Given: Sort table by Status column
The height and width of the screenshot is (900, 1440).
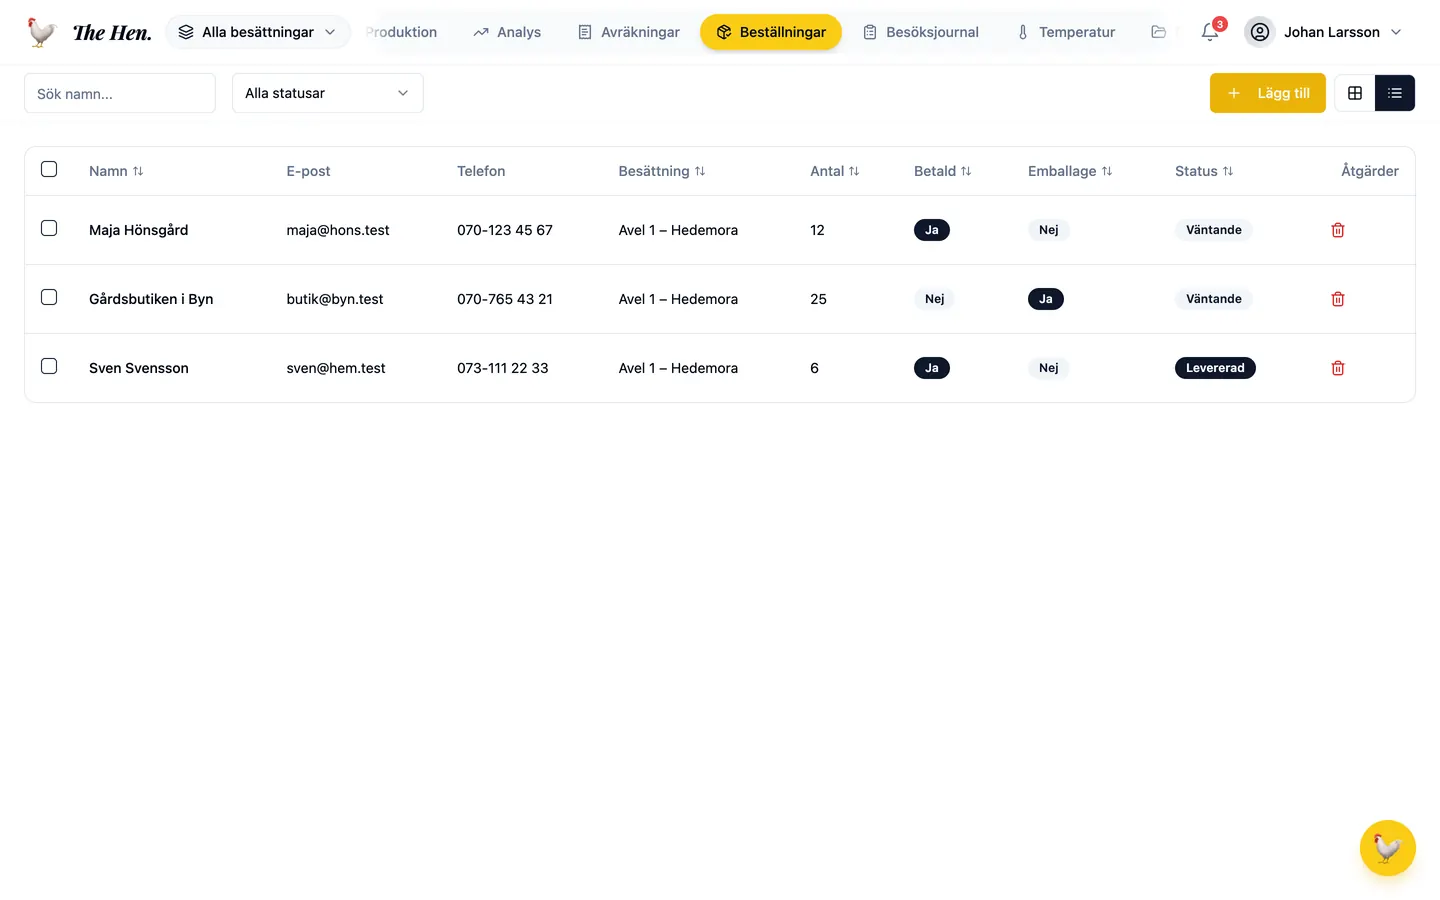Looking at the screenshot, I should click(1204, 171).
